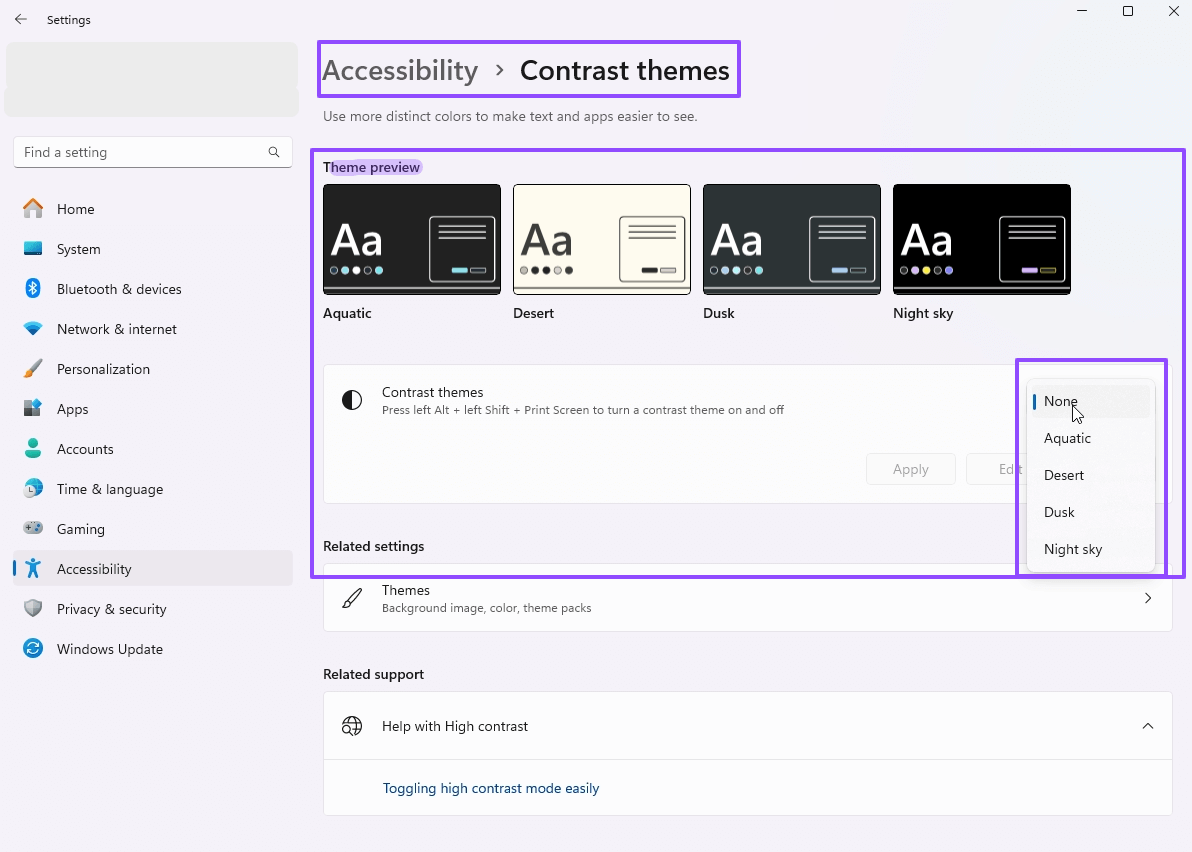
Task: Open Bluetooth & devices settings
Action: pyautogui.click(x=119, y=289)
